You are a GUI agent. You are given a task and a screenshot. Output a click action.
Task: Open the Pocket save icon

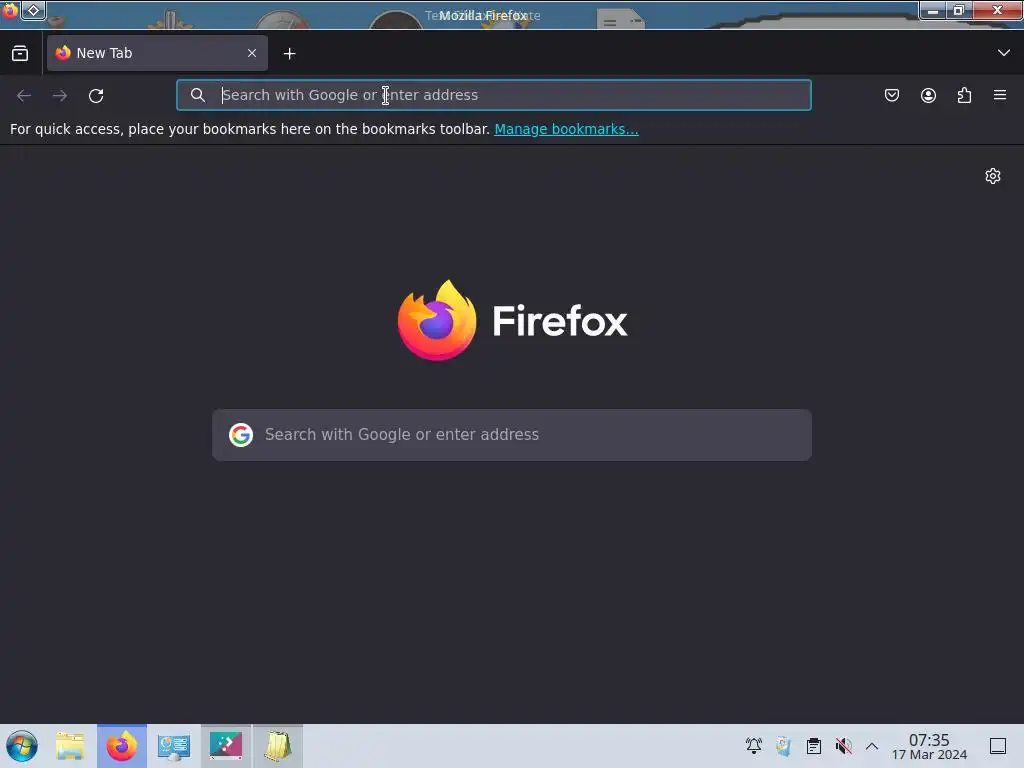[x=892, y=95]
